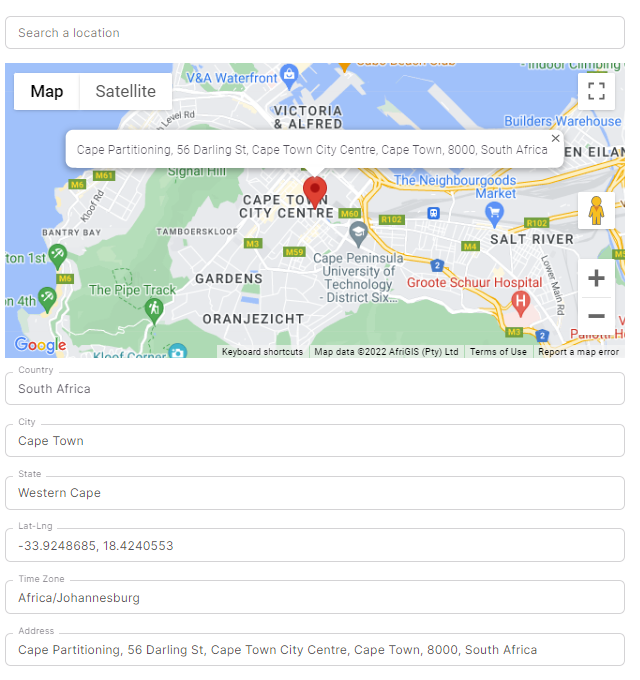Switch to Map view tab
The height and width of the screenshot is (680, 640).
point(47,92)
